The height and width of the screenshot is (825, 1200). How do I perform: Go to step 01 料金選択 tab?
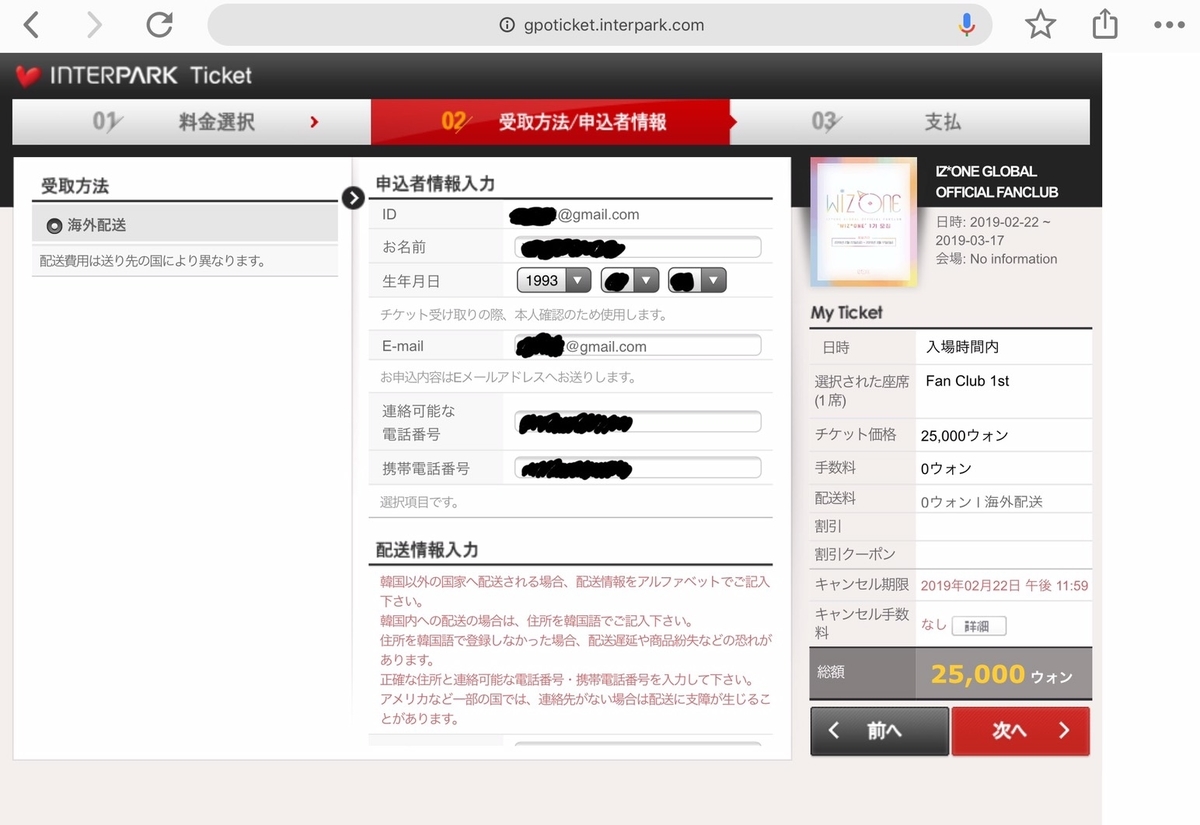[191, 122]
